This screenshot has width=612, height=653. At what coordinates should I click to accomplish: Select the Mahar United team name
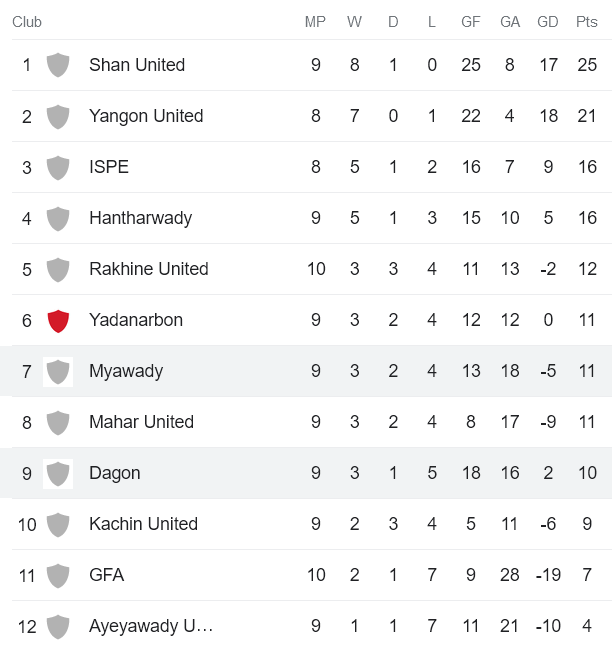(141, 422)
